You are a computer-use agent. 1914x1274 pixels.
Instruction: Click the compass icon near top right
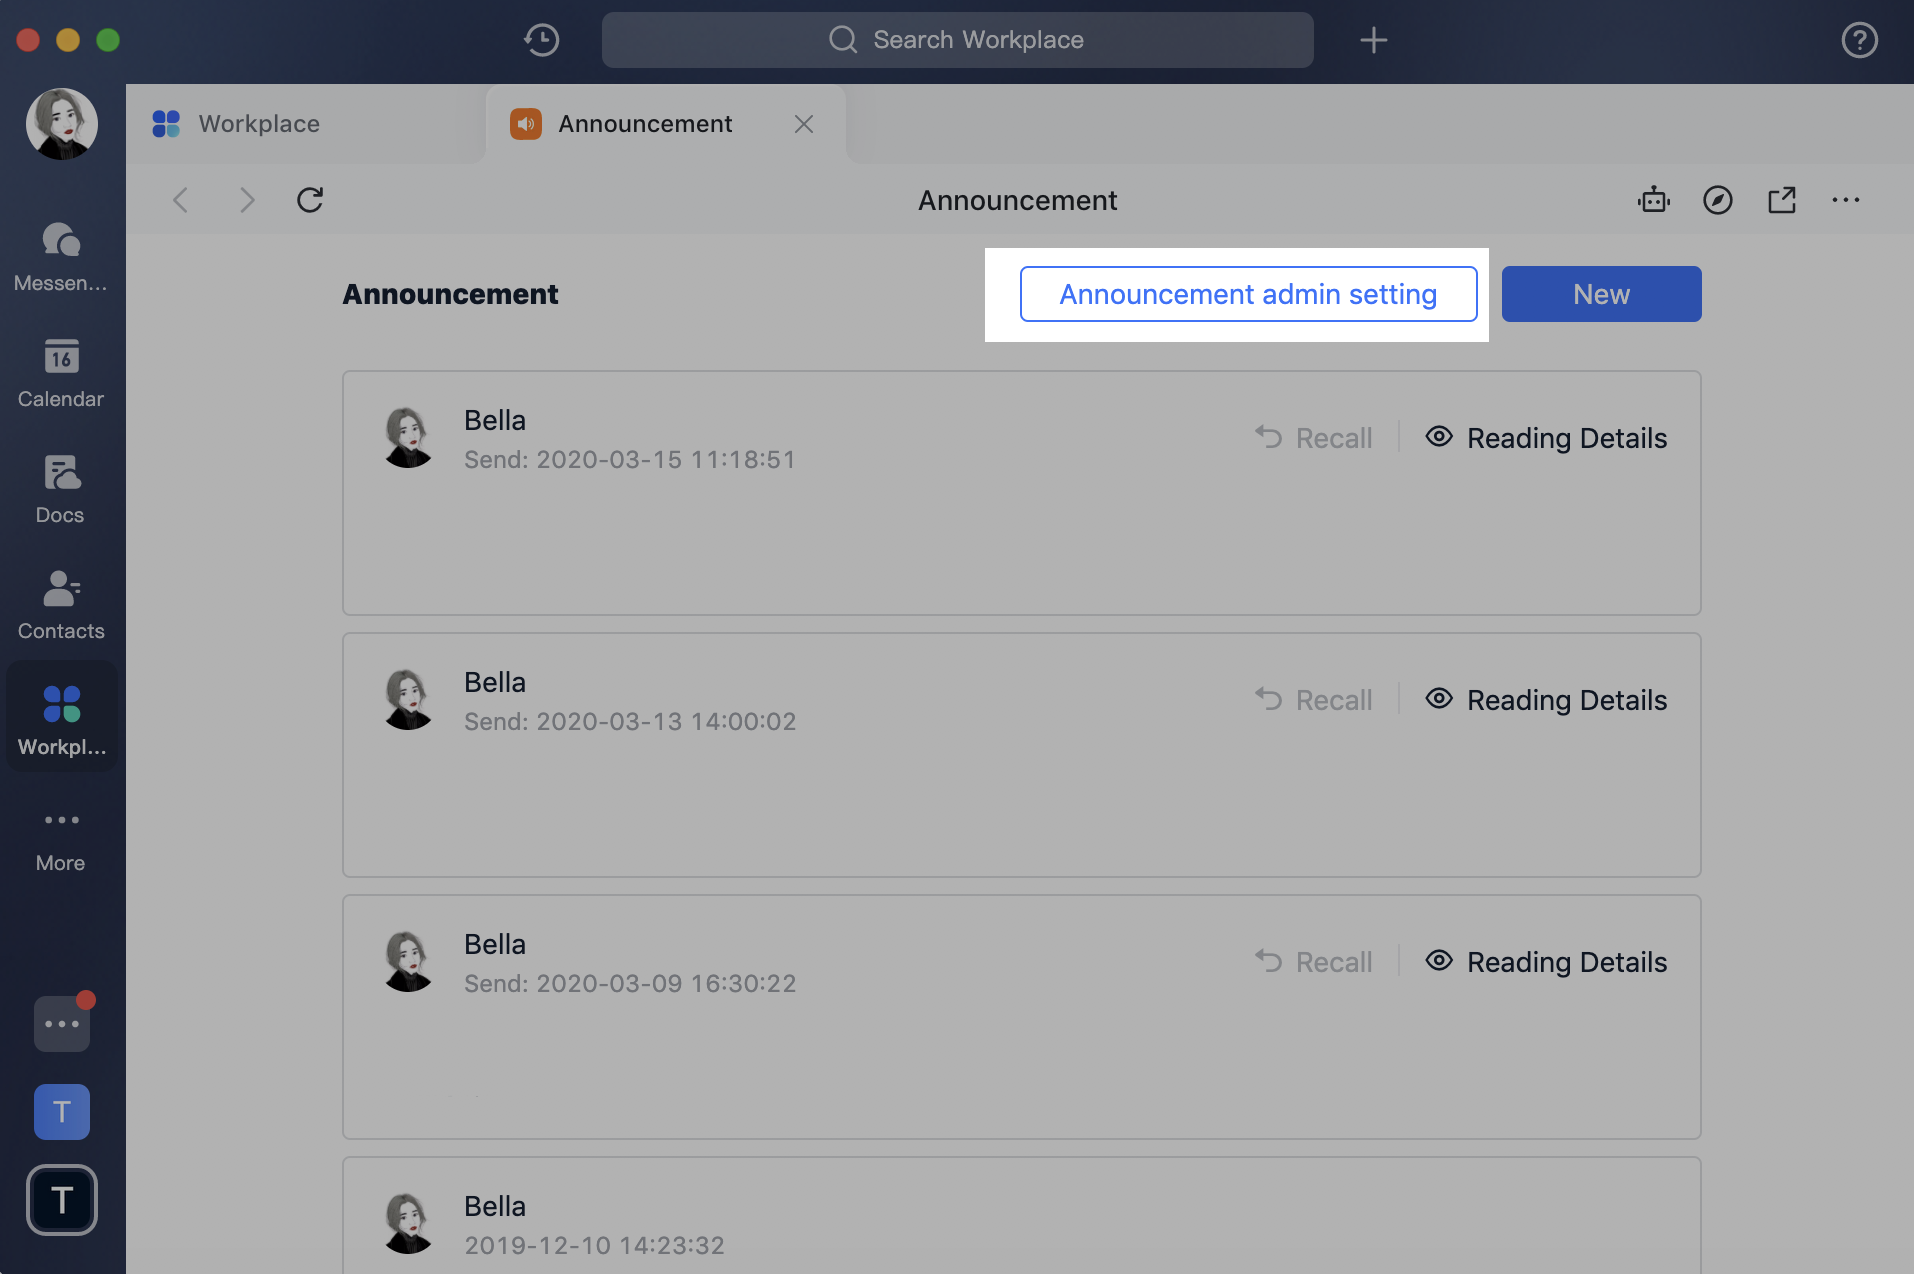[1717, 200]
